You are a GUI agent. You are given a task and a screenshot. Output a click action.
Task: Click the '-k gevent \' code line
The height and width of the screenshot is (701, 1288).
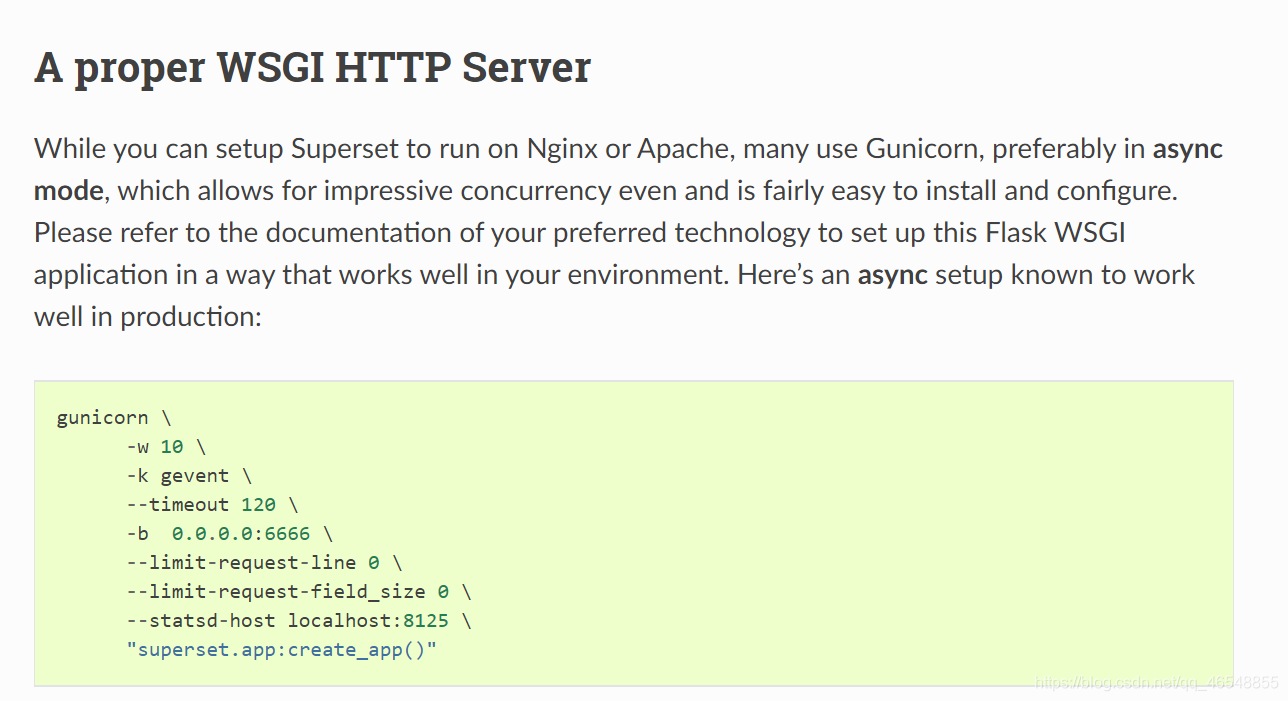[x=189, y=476]
